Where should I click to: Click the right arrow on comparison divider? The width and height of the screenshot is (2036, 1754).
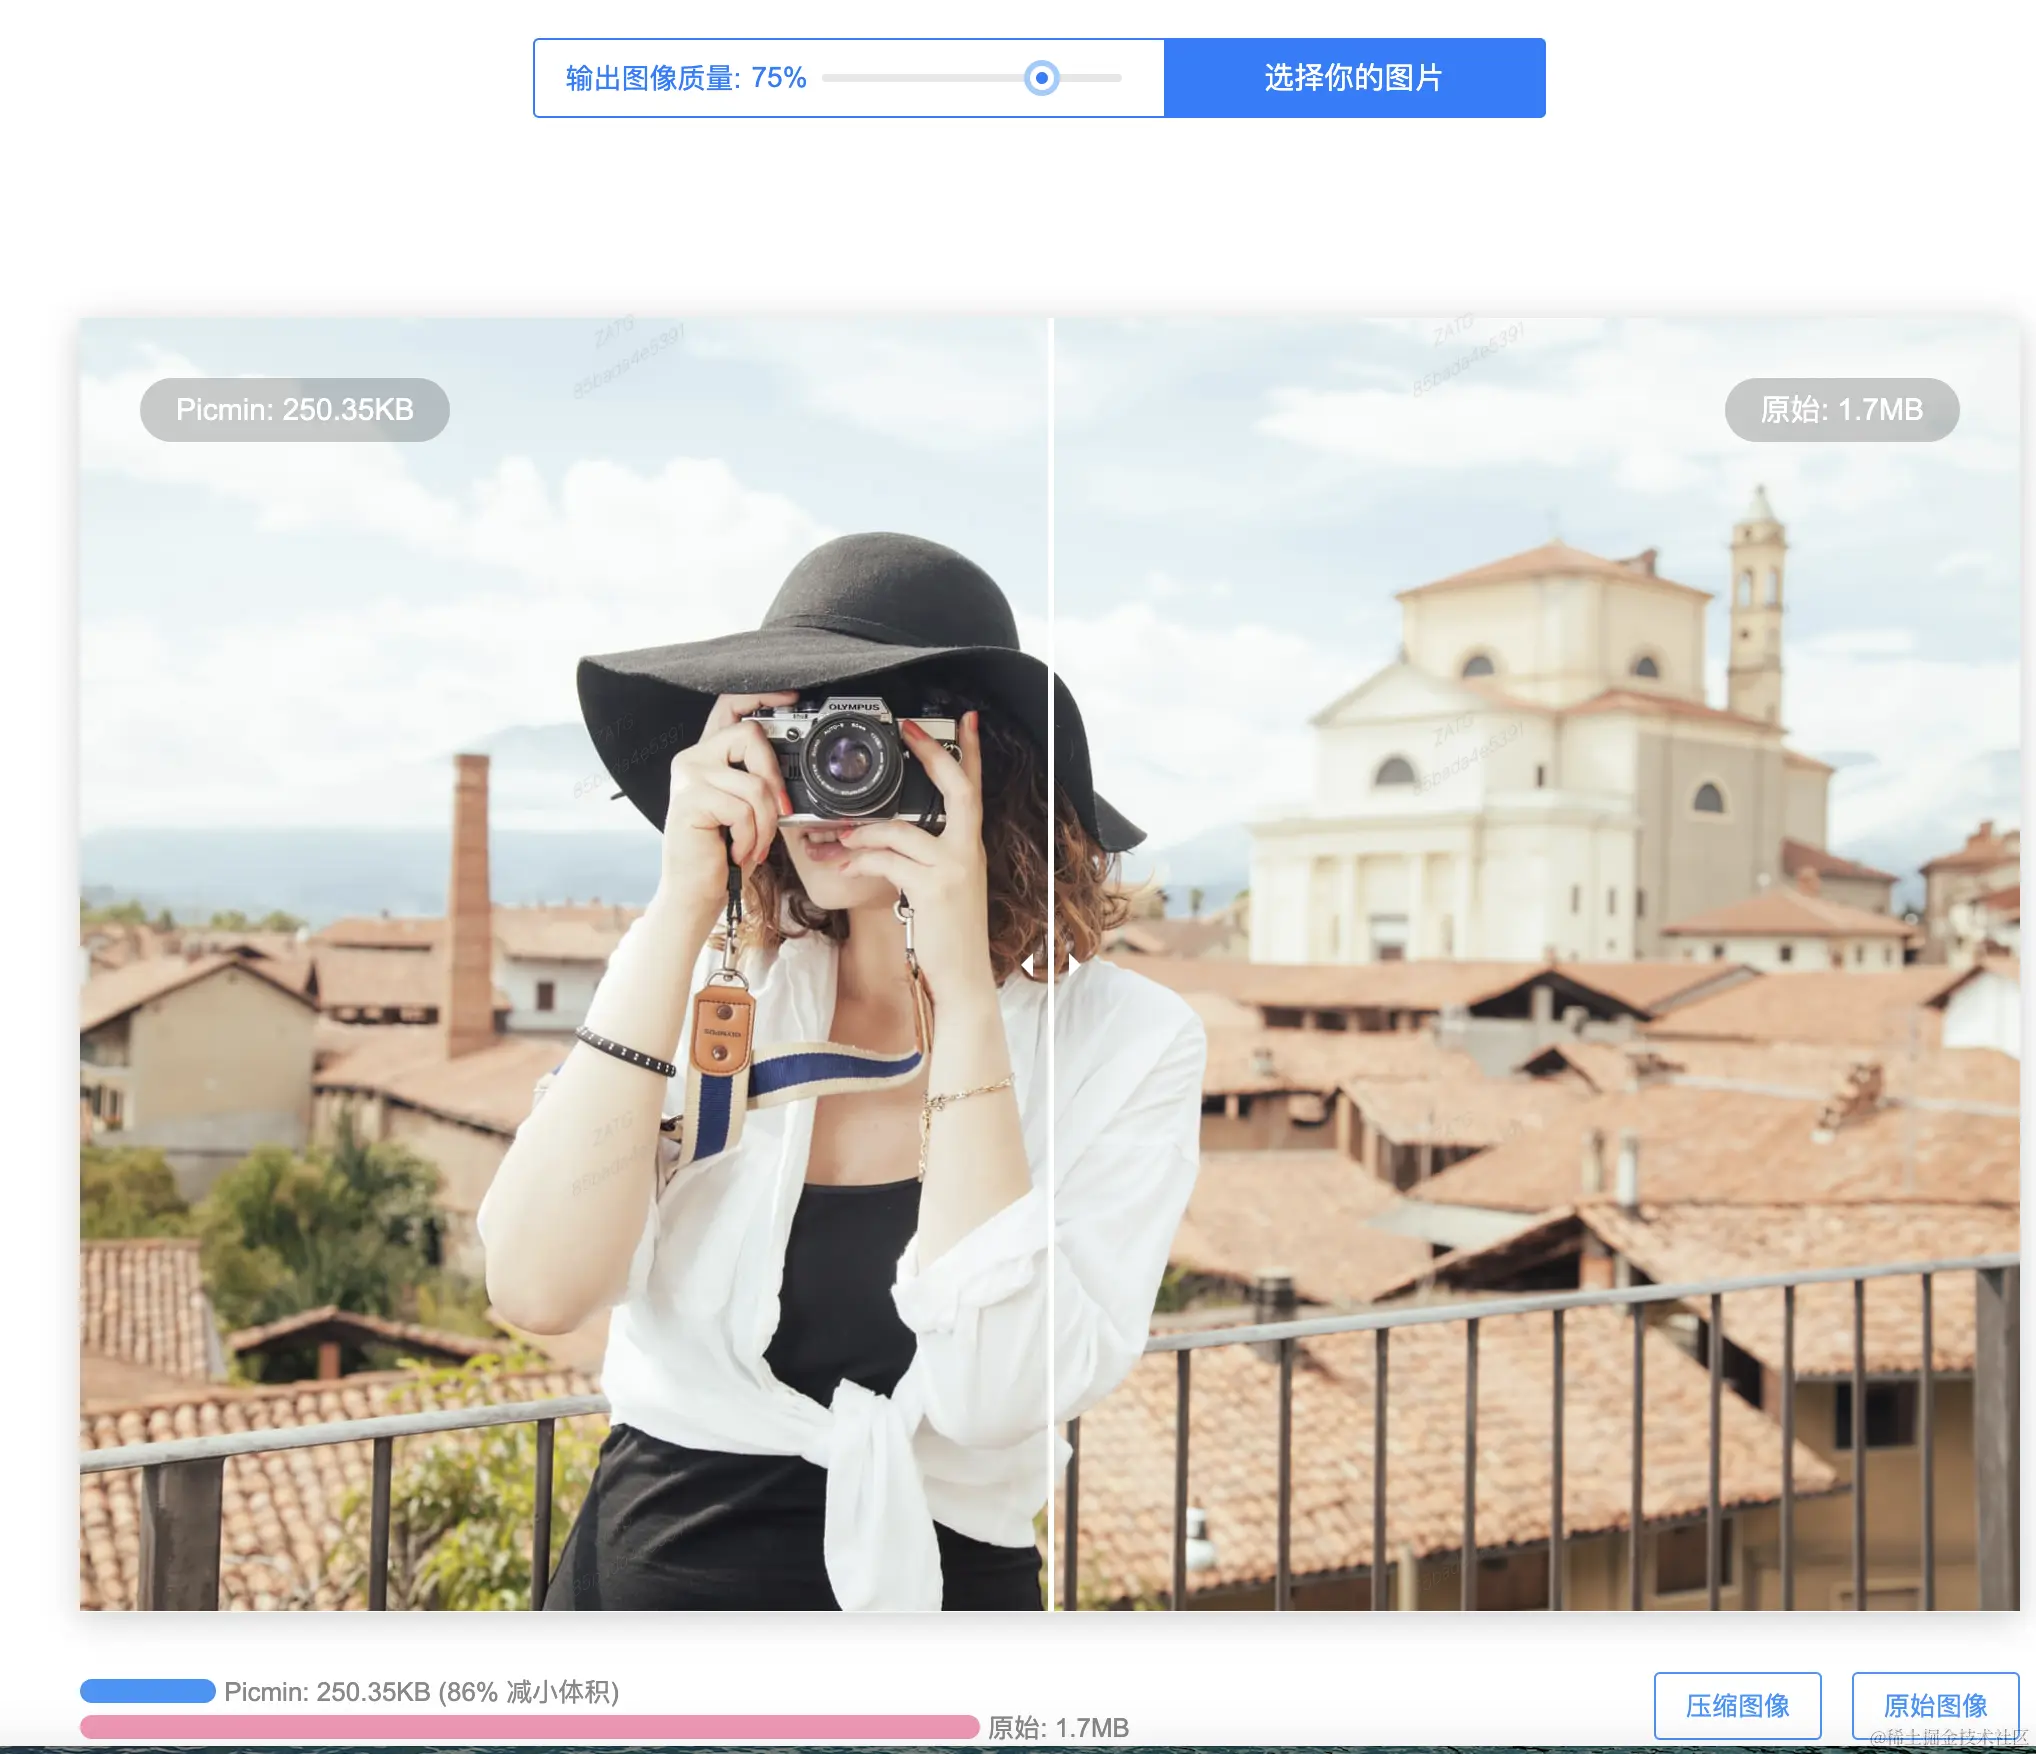(x=1073, y=965)
